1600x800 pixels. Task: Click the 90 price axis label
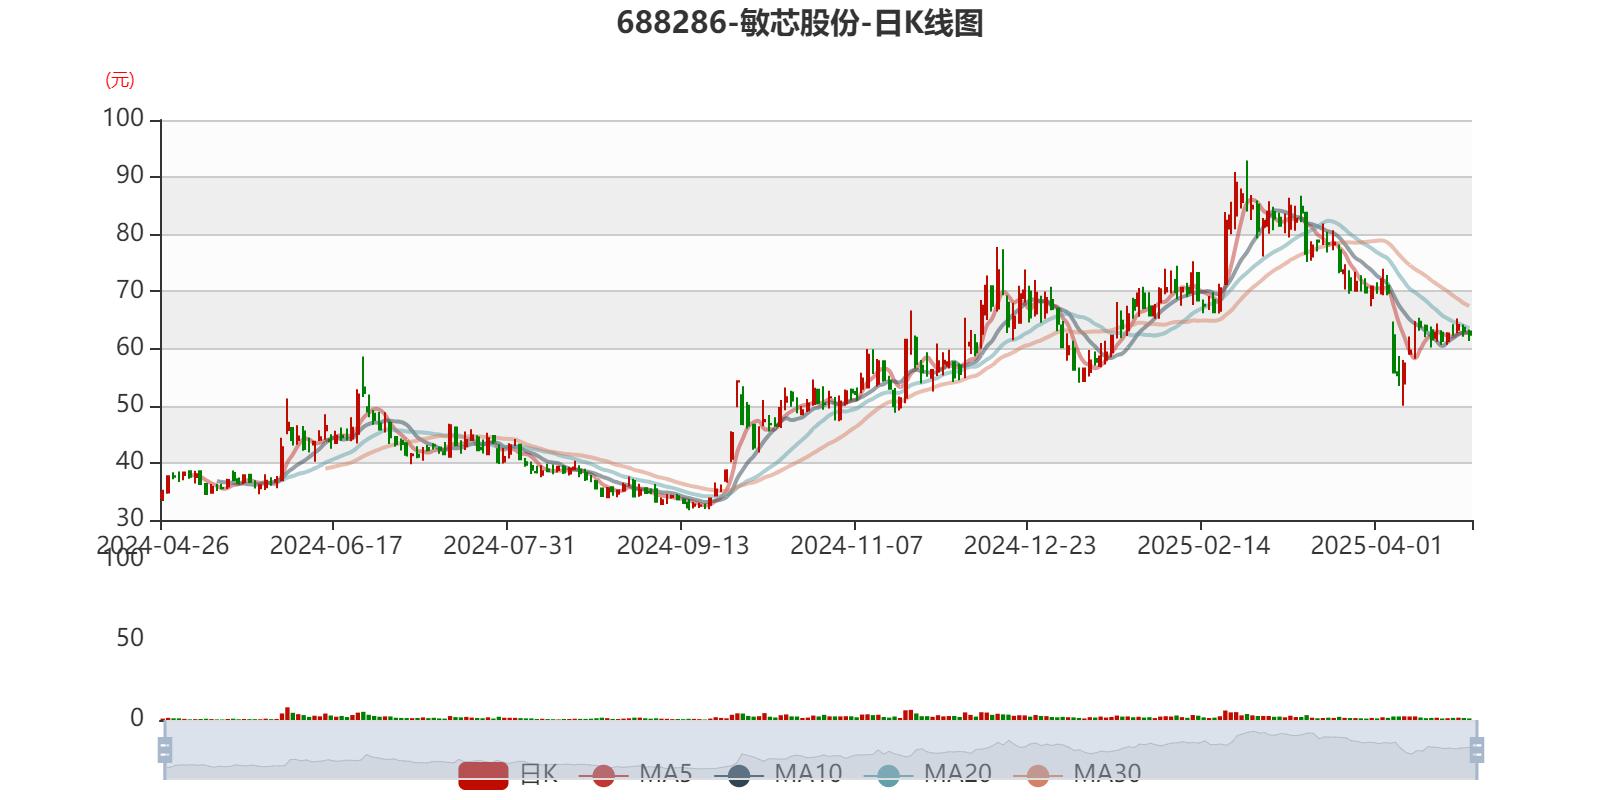[130, 175]
